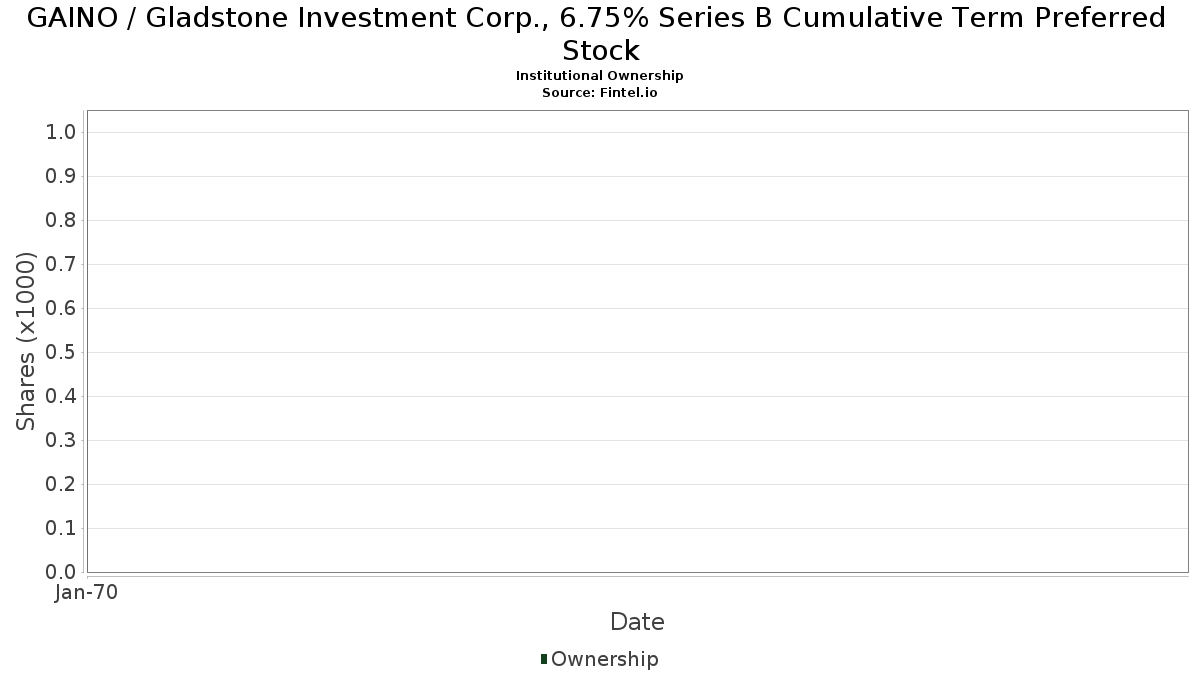Click the 0.3 y-axis tick label
Image resolution: width=1200 pixels, height=675 pixels.
tap(61, 441)
